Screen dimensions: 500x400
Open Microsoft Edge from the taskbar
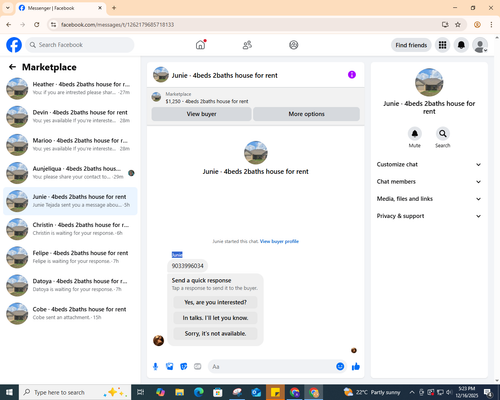199,392
